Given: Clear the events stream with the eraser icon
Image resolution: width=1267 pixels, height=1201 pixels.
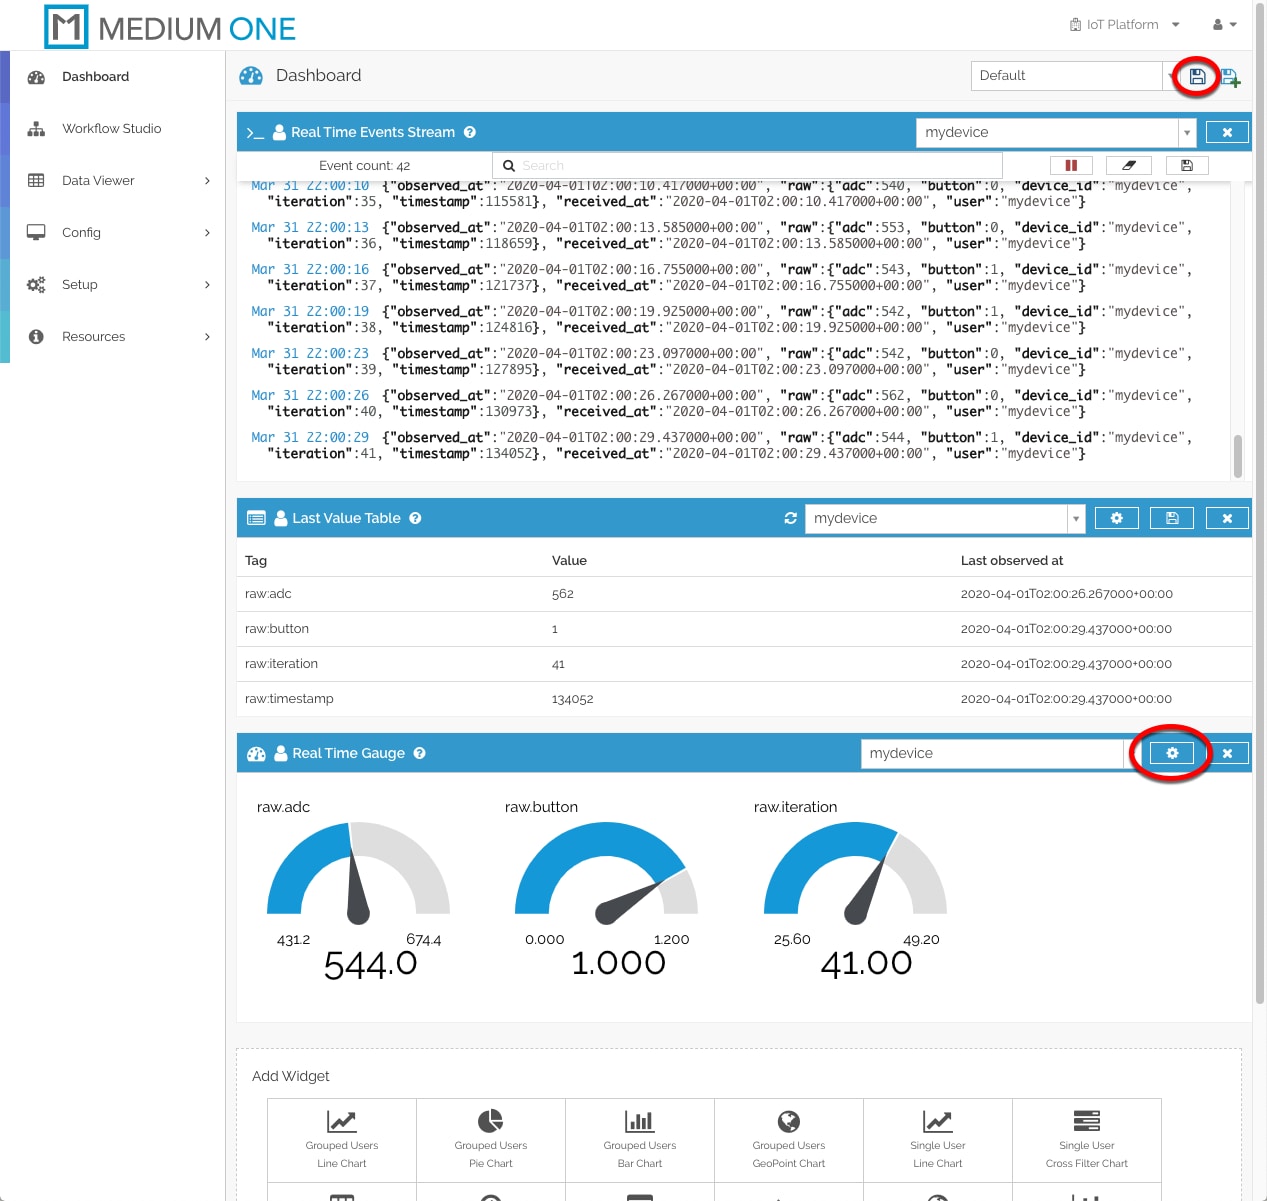Looking at the screenshot, I should tap(1128, 165).
